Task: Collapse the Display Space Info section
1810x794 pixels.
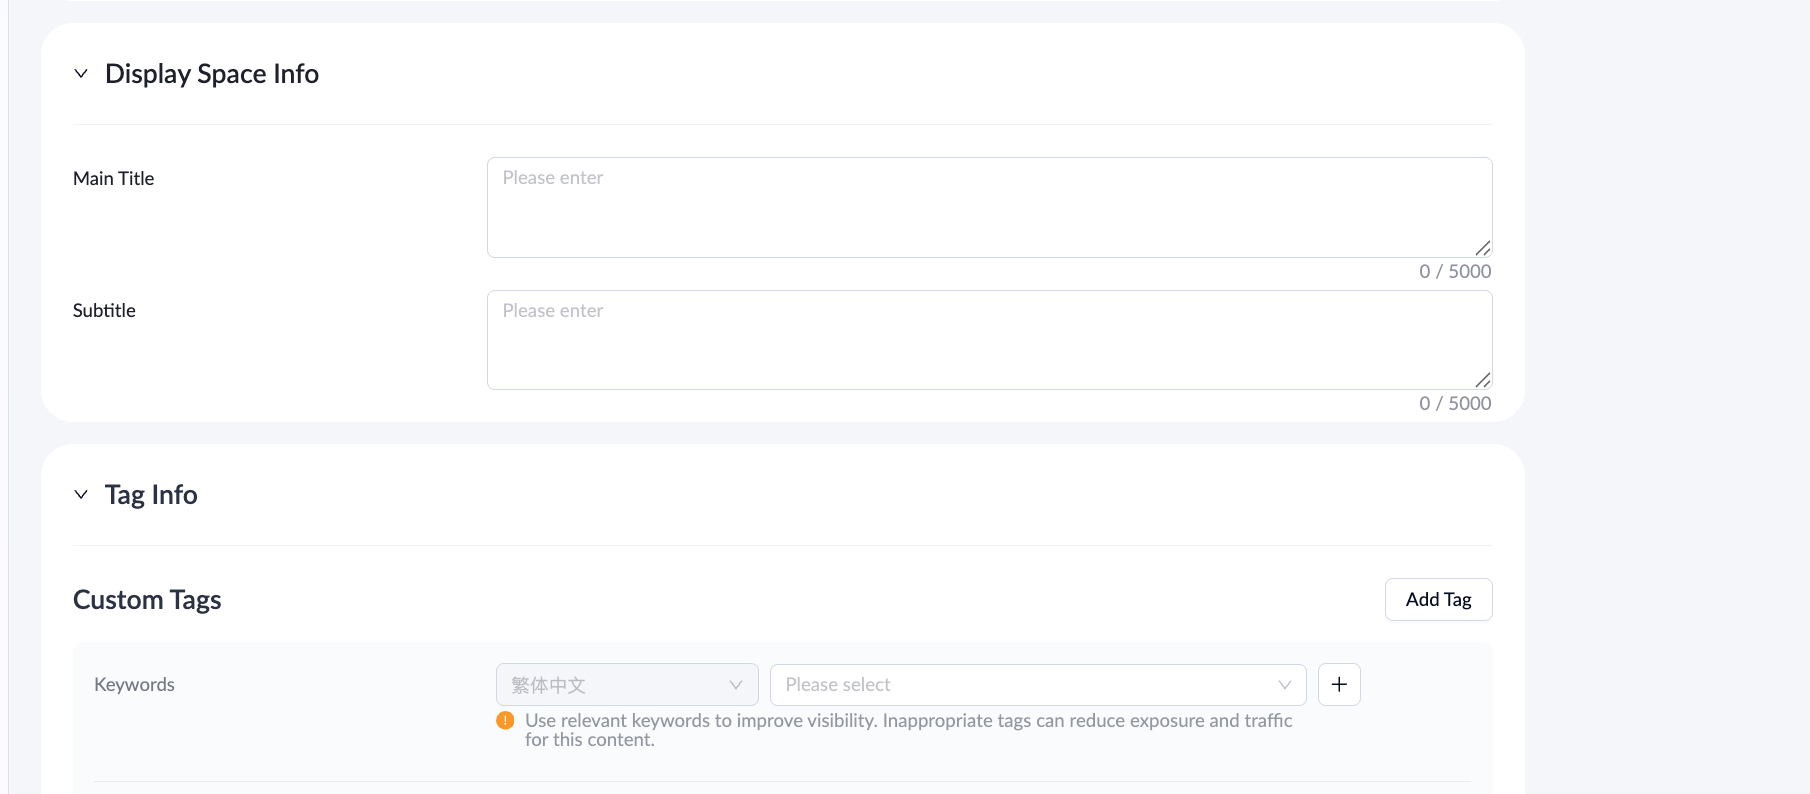Action: point(81,74)
